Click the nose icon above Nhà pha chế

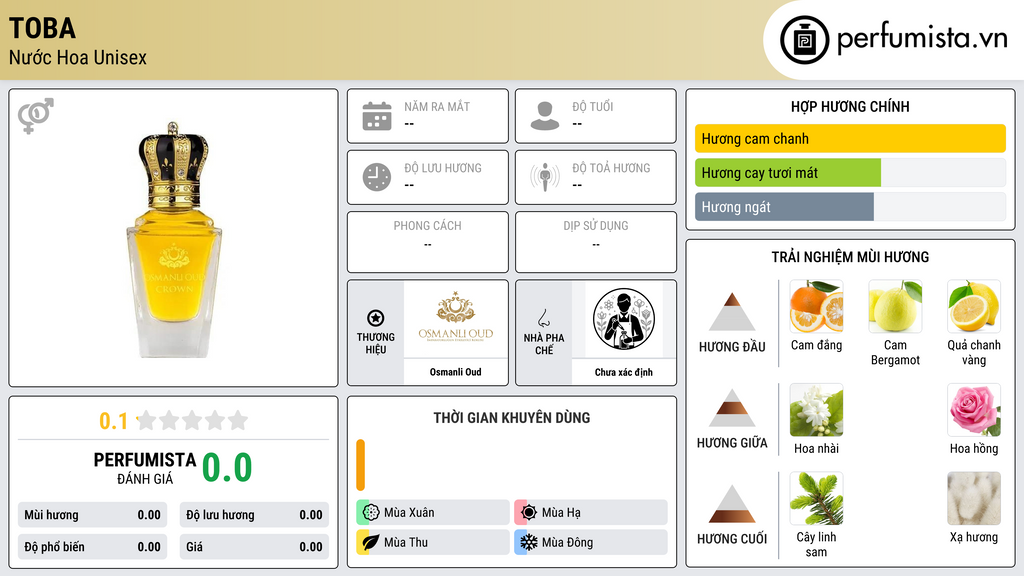pos(543,318)
